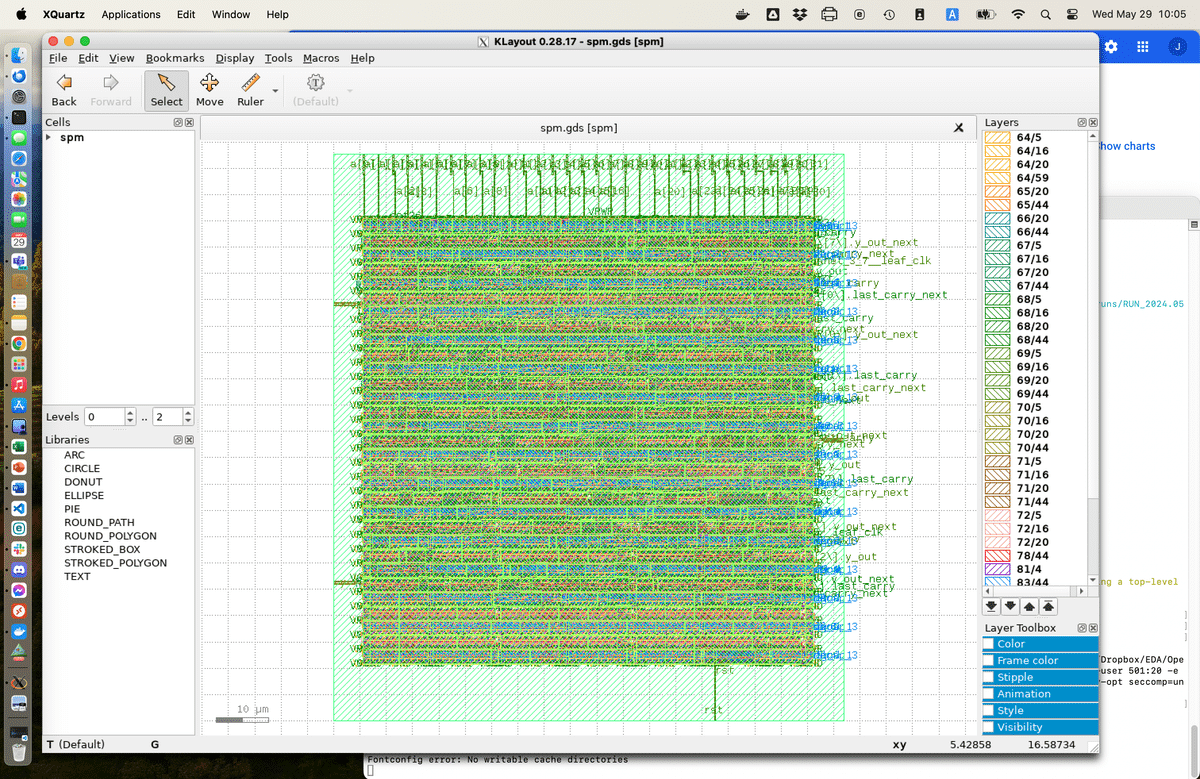This screenshot has width=1200, height=779.
Task: Move selected layer to top arrow
Action: tap(1048, 606)
